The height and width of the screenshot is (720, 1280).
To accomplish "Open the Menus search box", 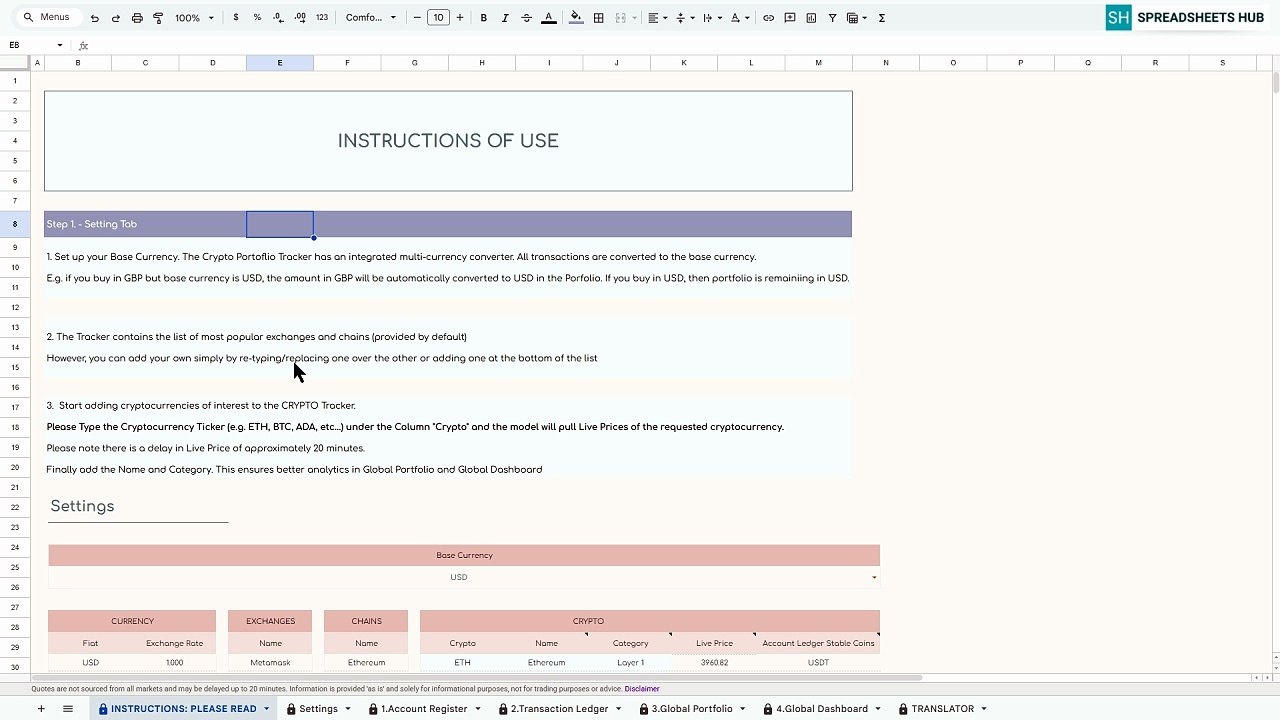I will click(x=47, y=17).
